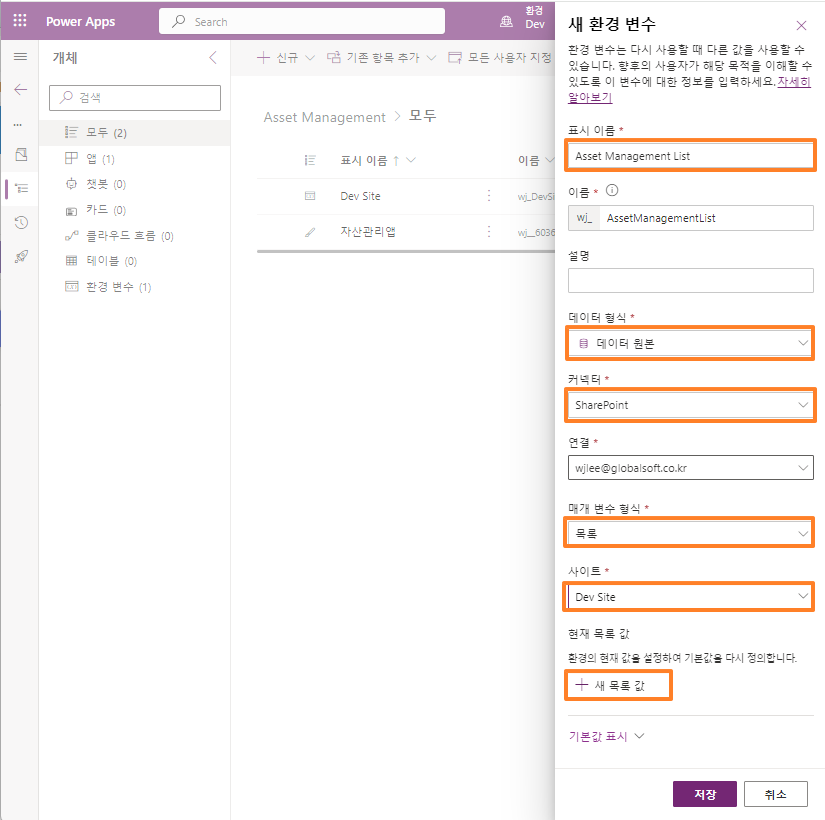Select 테이블 (0) in objects tree
The image size is (825, 820).
tap(134, 261)
